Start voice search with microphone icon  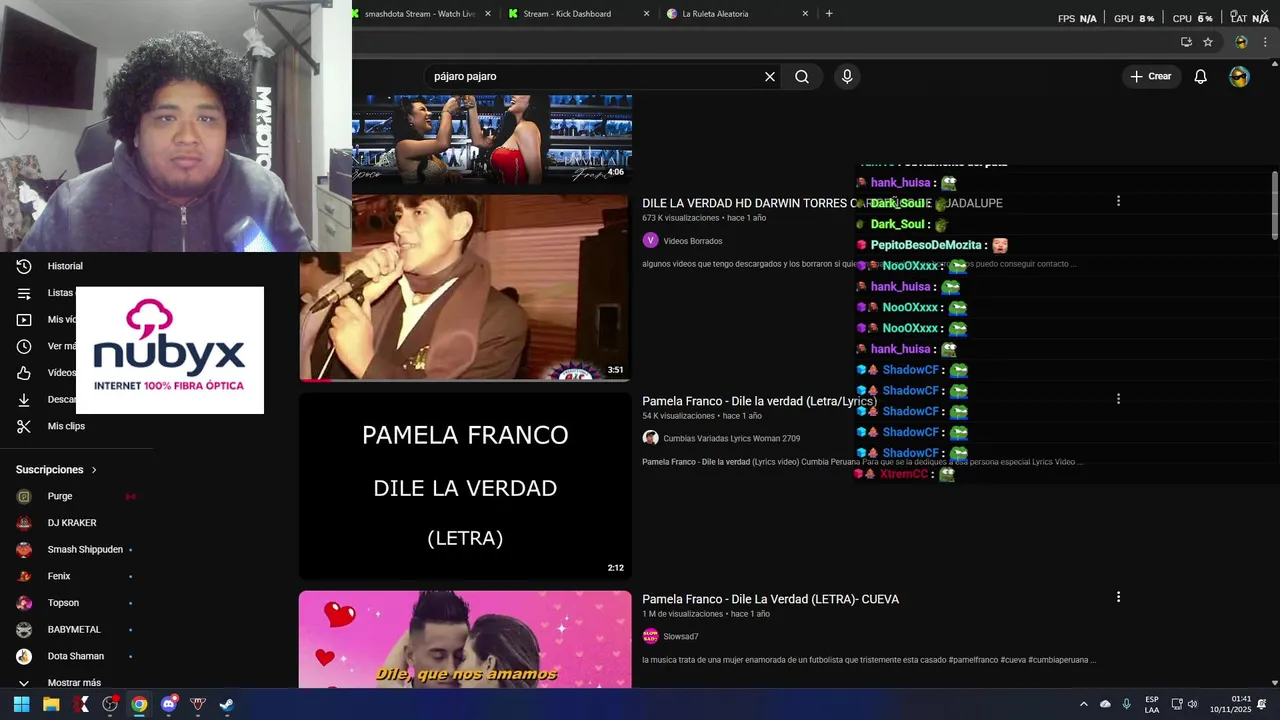click(x=847, y=77)
